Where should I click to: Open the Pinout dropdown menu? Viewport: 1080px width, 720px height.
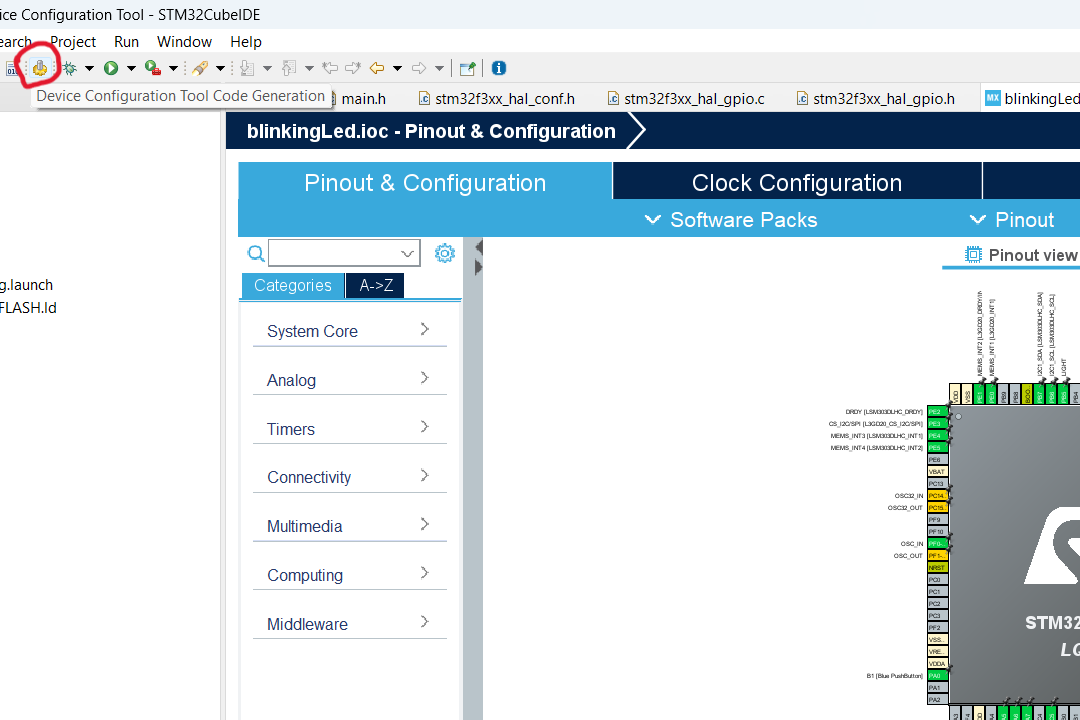1022,219
